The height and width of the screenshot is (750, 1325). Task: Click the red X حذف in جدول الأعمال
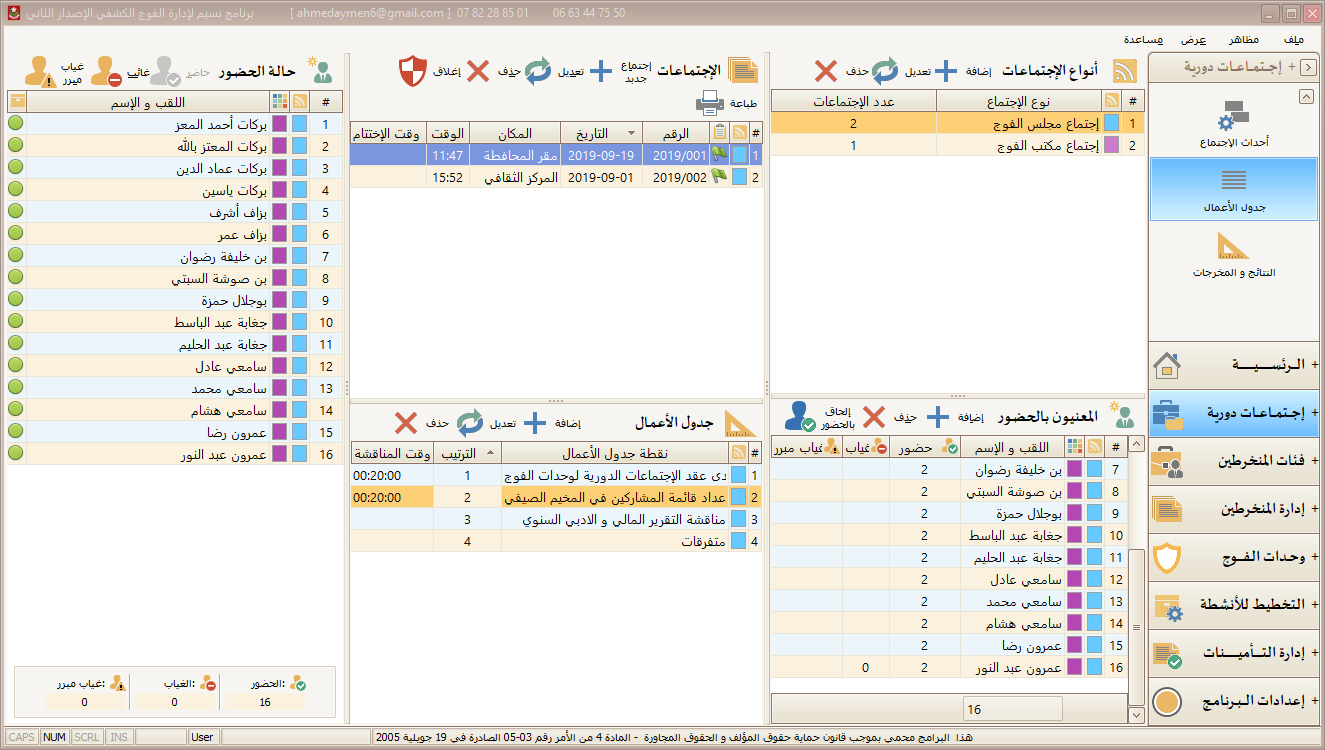click(405, 423)
